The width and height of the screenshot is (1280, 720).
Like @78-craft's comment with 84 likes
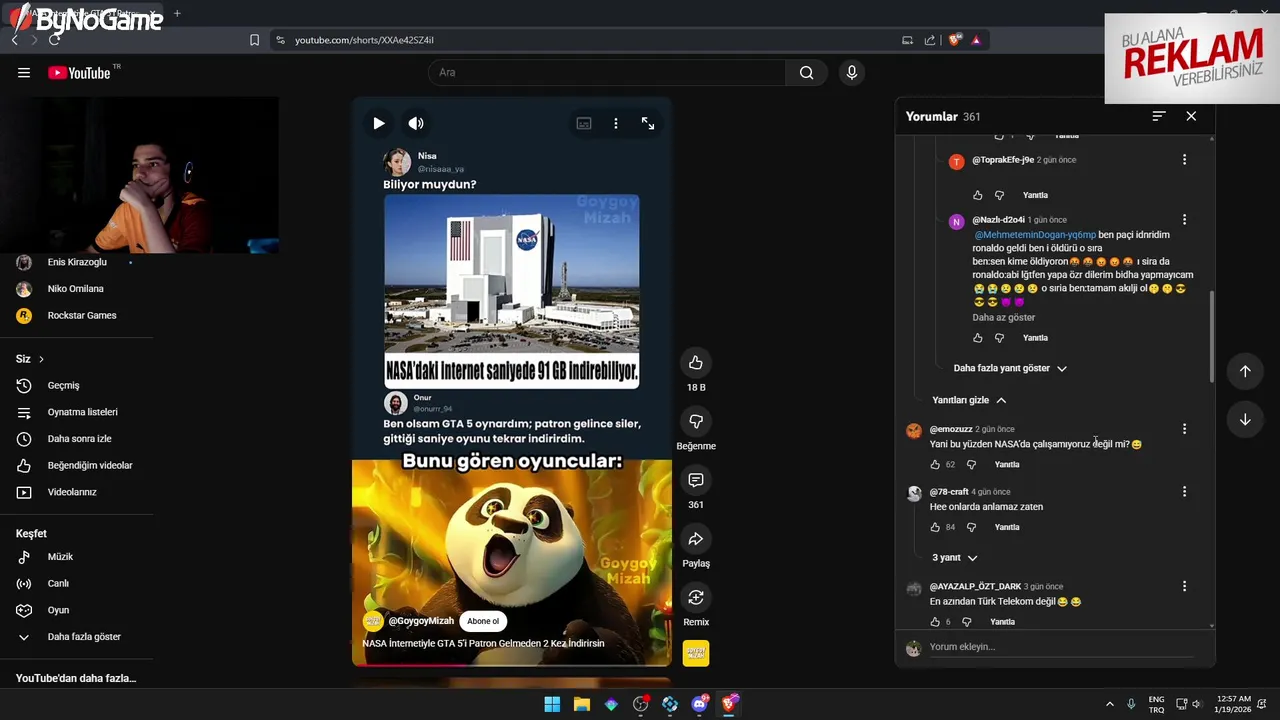pyautogui.click(x=936, y=527)
